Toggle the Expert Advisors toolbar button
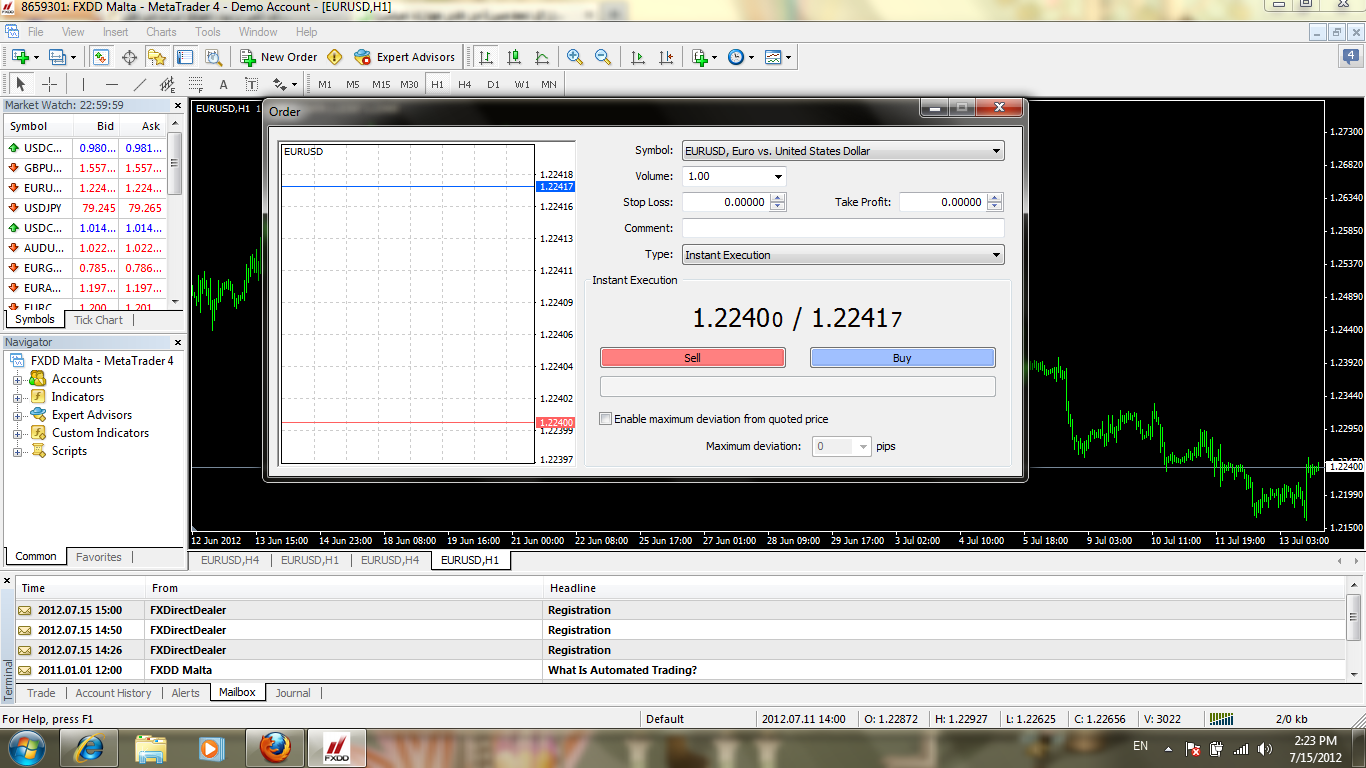 [x=404, y=57]
